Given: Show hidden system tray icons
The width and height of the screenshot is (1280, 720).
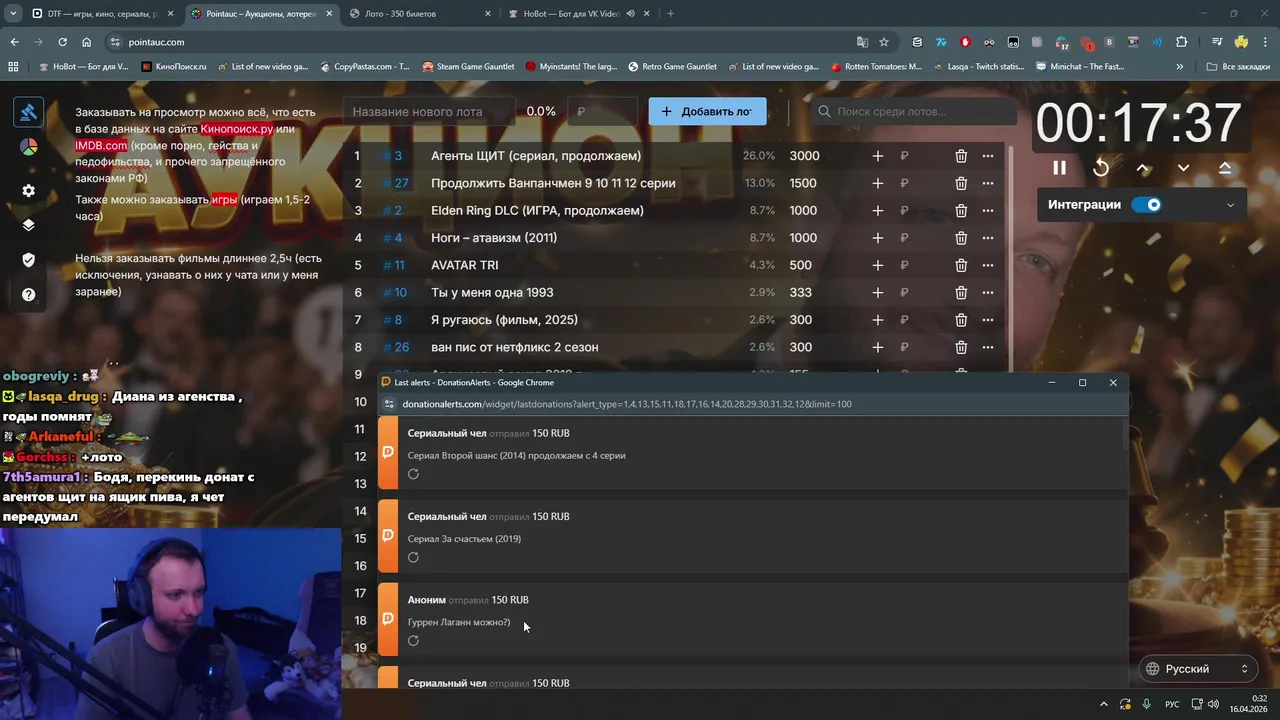Looking at the screenshot, I should tap(1104, 704).
